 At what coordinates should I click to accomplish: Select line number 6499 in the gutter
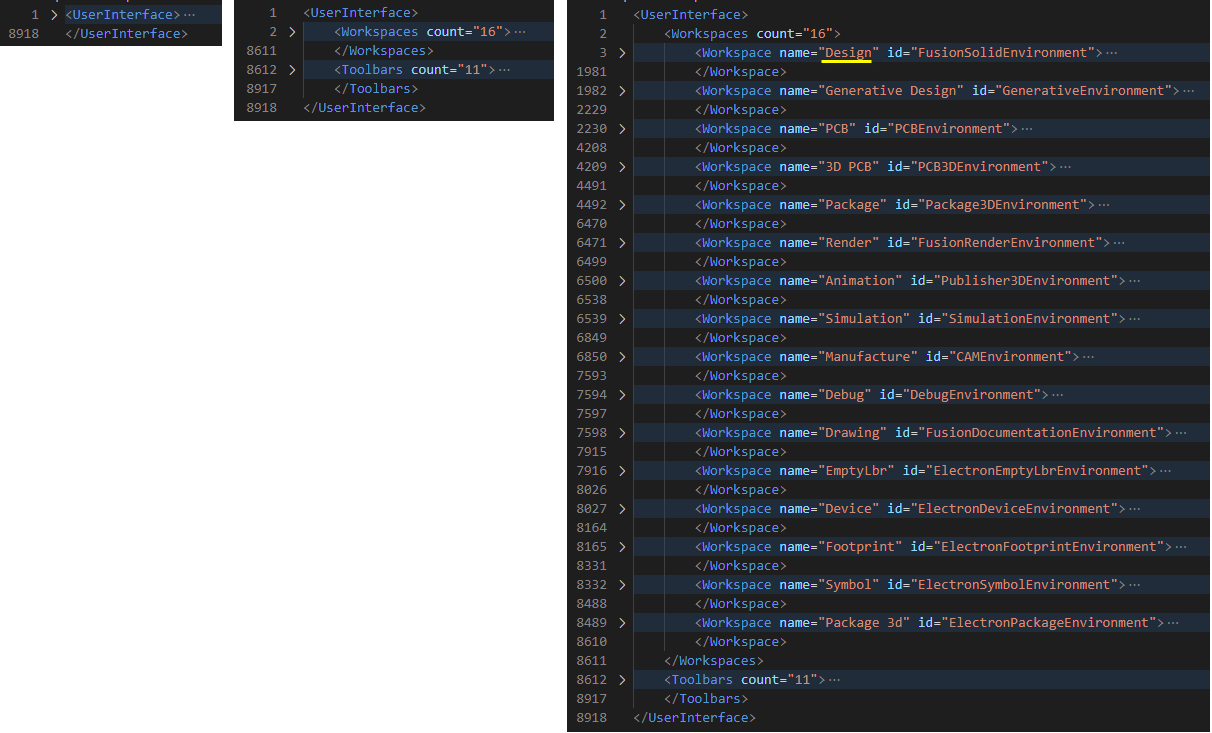(592, 262)
